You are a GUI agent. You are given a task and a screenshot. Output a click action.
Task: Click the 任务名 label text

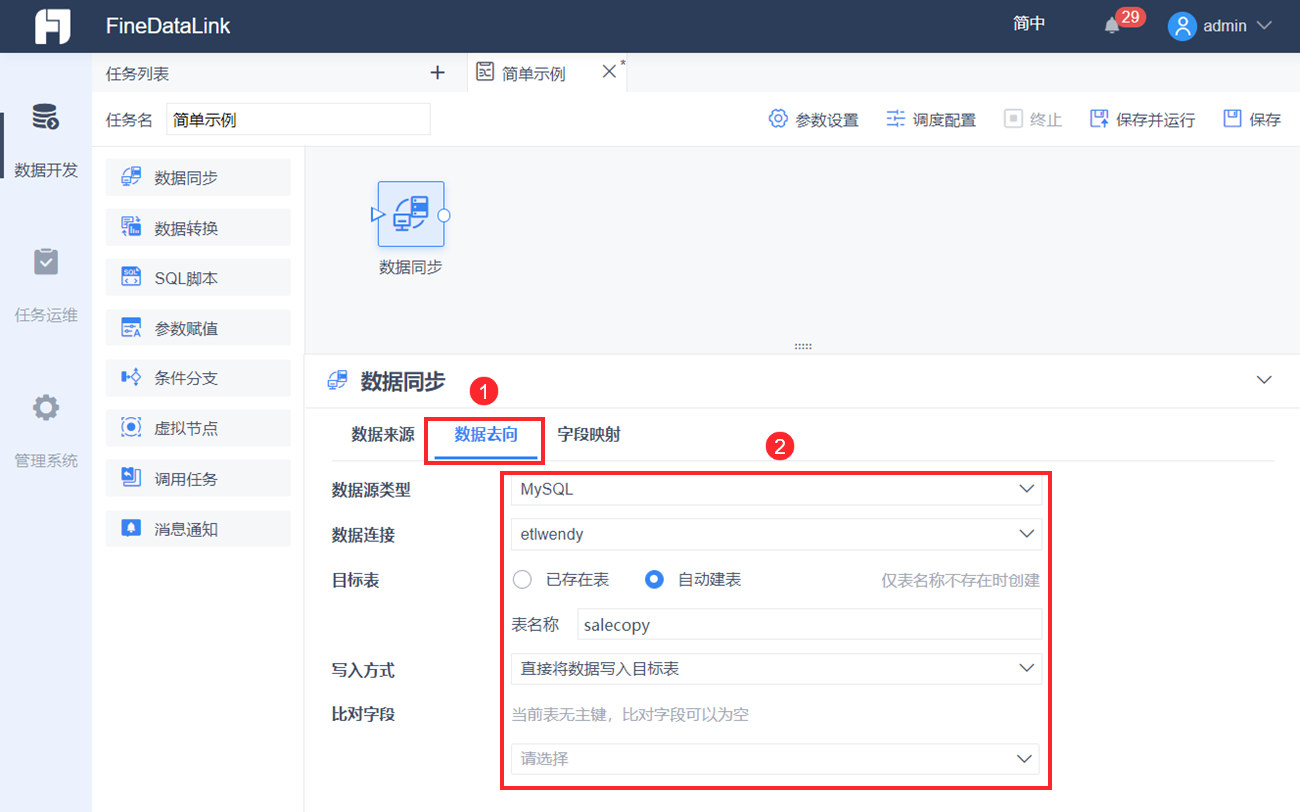point(129,120)
